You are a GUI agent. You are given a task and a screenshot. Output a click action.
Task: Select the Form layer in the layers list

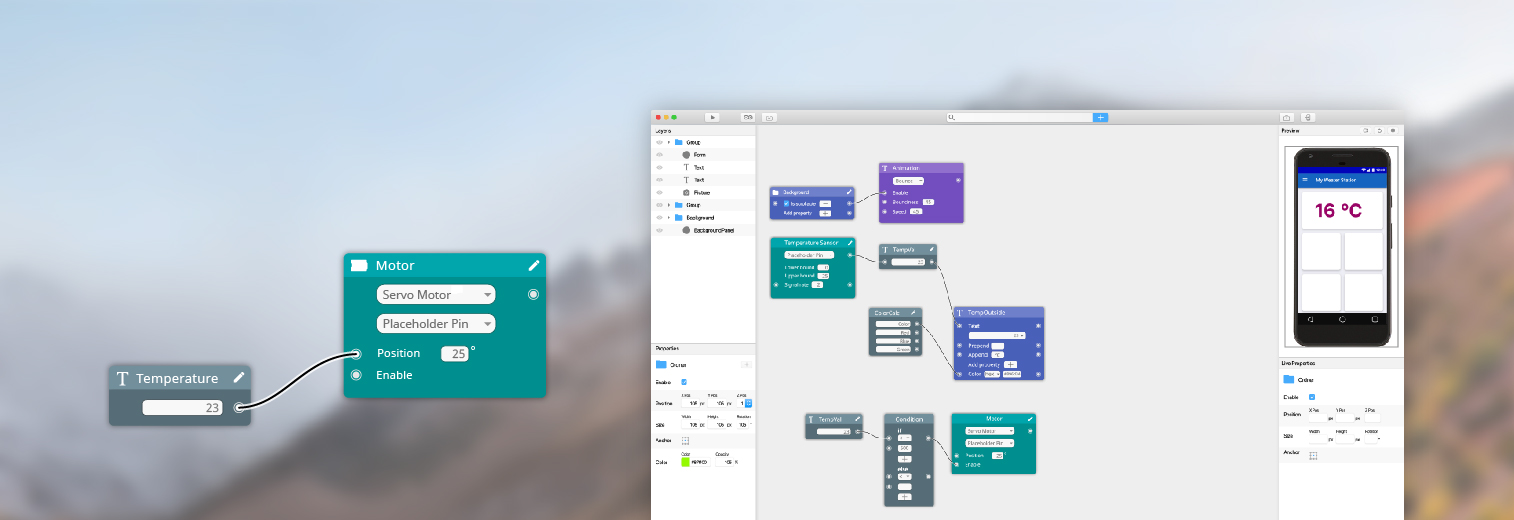point(699,155)
